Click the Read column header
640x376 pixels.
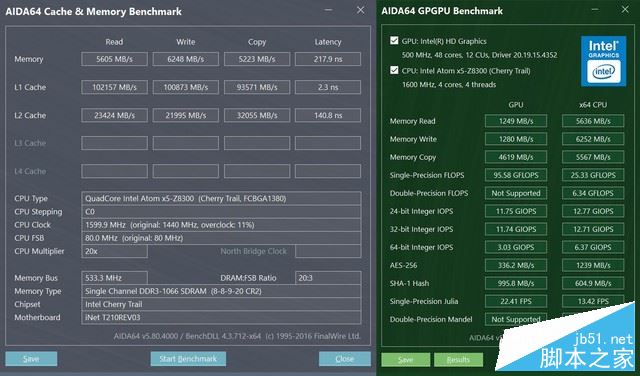[114, 42]
